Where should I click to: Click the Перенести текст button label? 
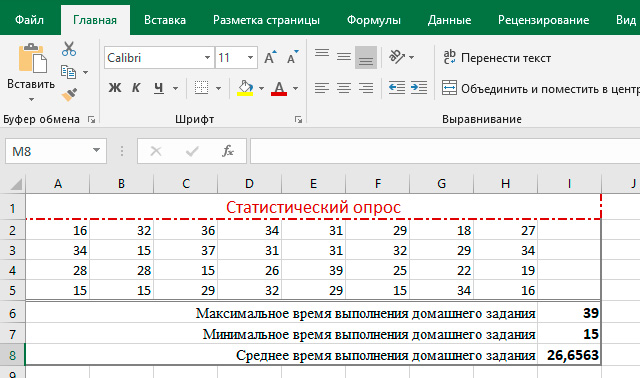pos(506,58)
